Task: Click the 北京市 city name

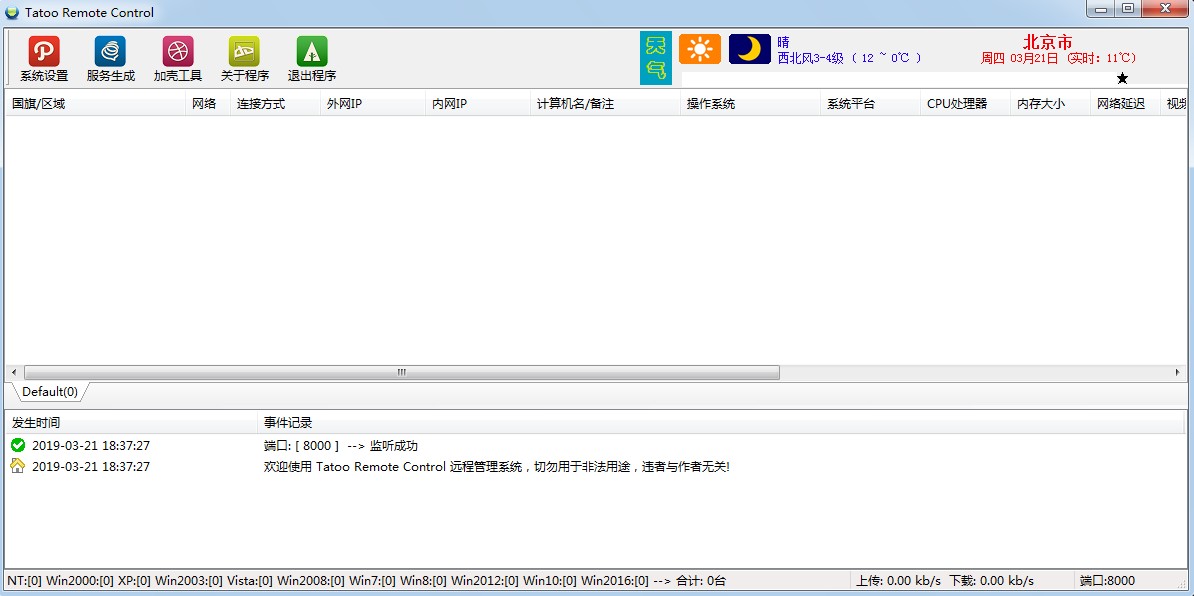Action: [x=1048, y=43]
